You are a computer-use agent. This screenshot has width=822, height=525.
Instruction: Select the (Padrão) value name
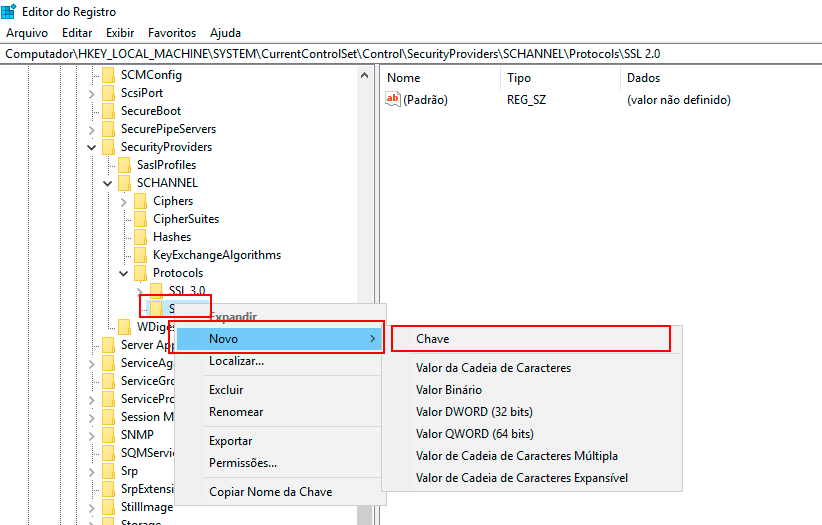[x=425, y=100]
